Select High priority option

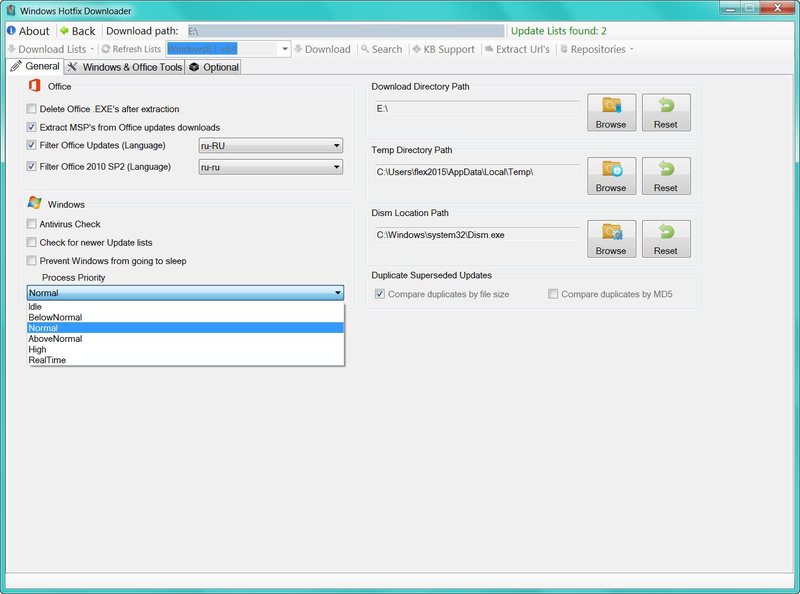[186, 350]
